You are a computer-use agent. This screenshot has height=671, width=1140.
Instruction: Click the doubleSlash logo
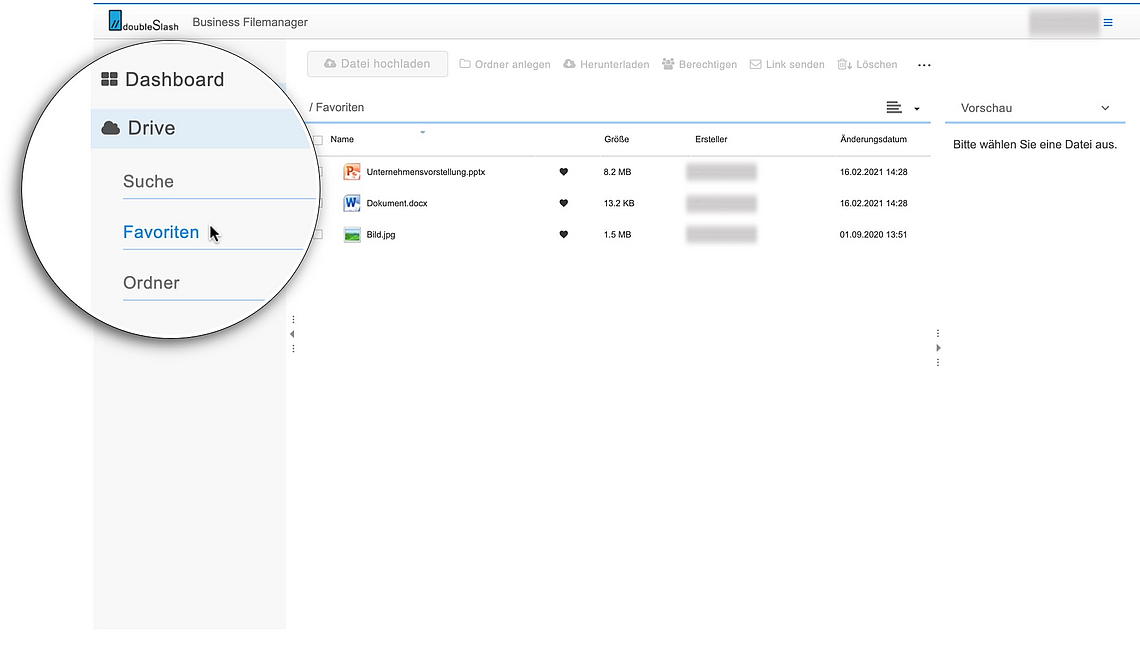pyautogui.click(x=143, y=21)
